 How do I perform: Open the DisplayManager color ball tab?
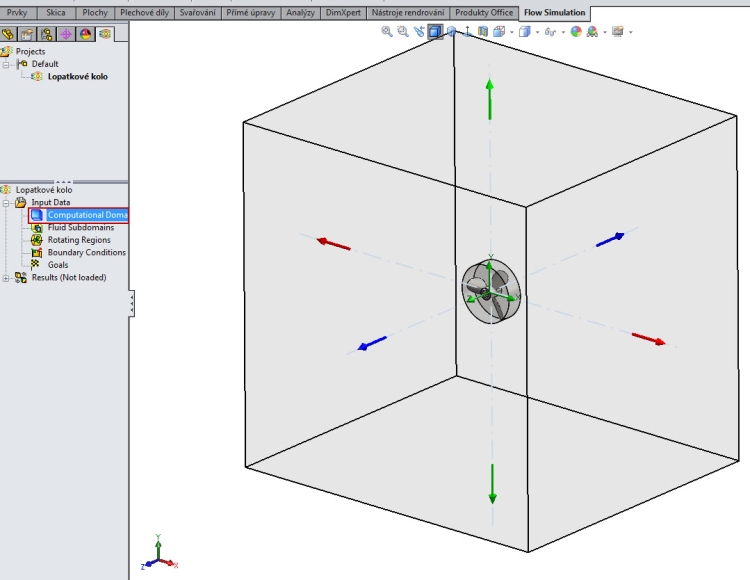(86, 34)
